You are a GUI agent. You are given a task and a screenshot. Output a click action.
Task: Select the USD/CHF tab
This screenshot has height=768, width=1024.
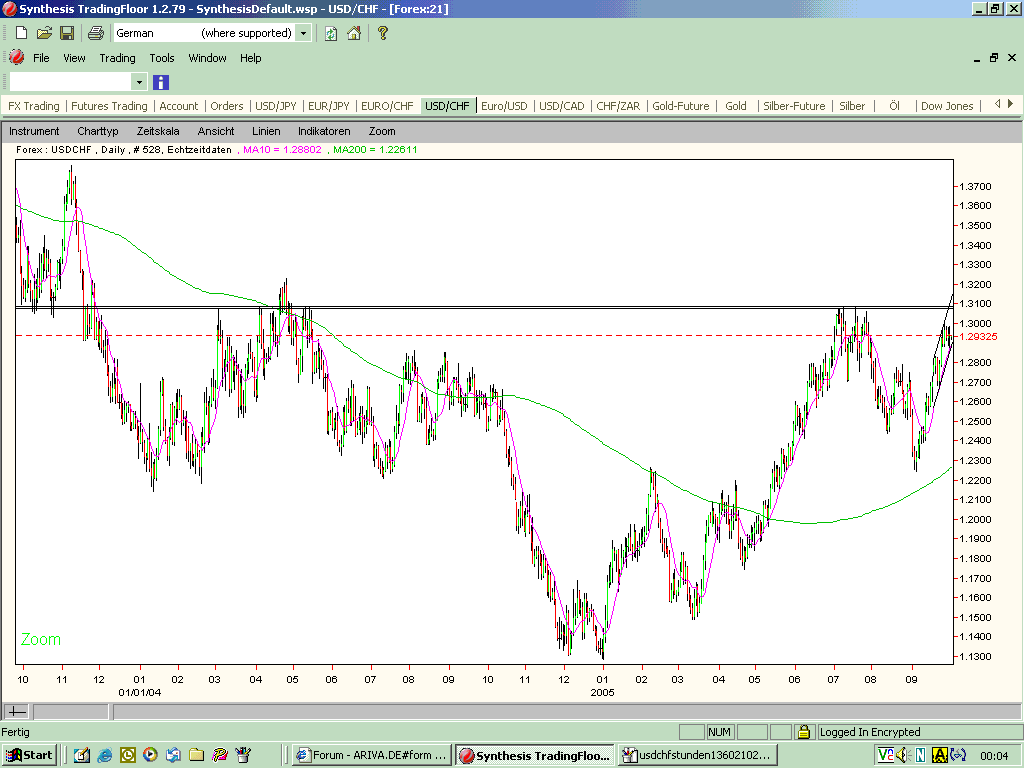[447, 106]
